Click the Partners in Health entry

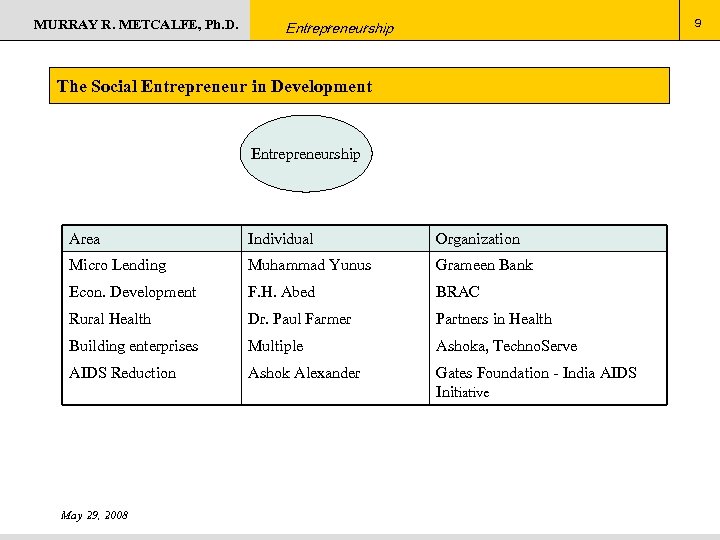click(494, 319)
